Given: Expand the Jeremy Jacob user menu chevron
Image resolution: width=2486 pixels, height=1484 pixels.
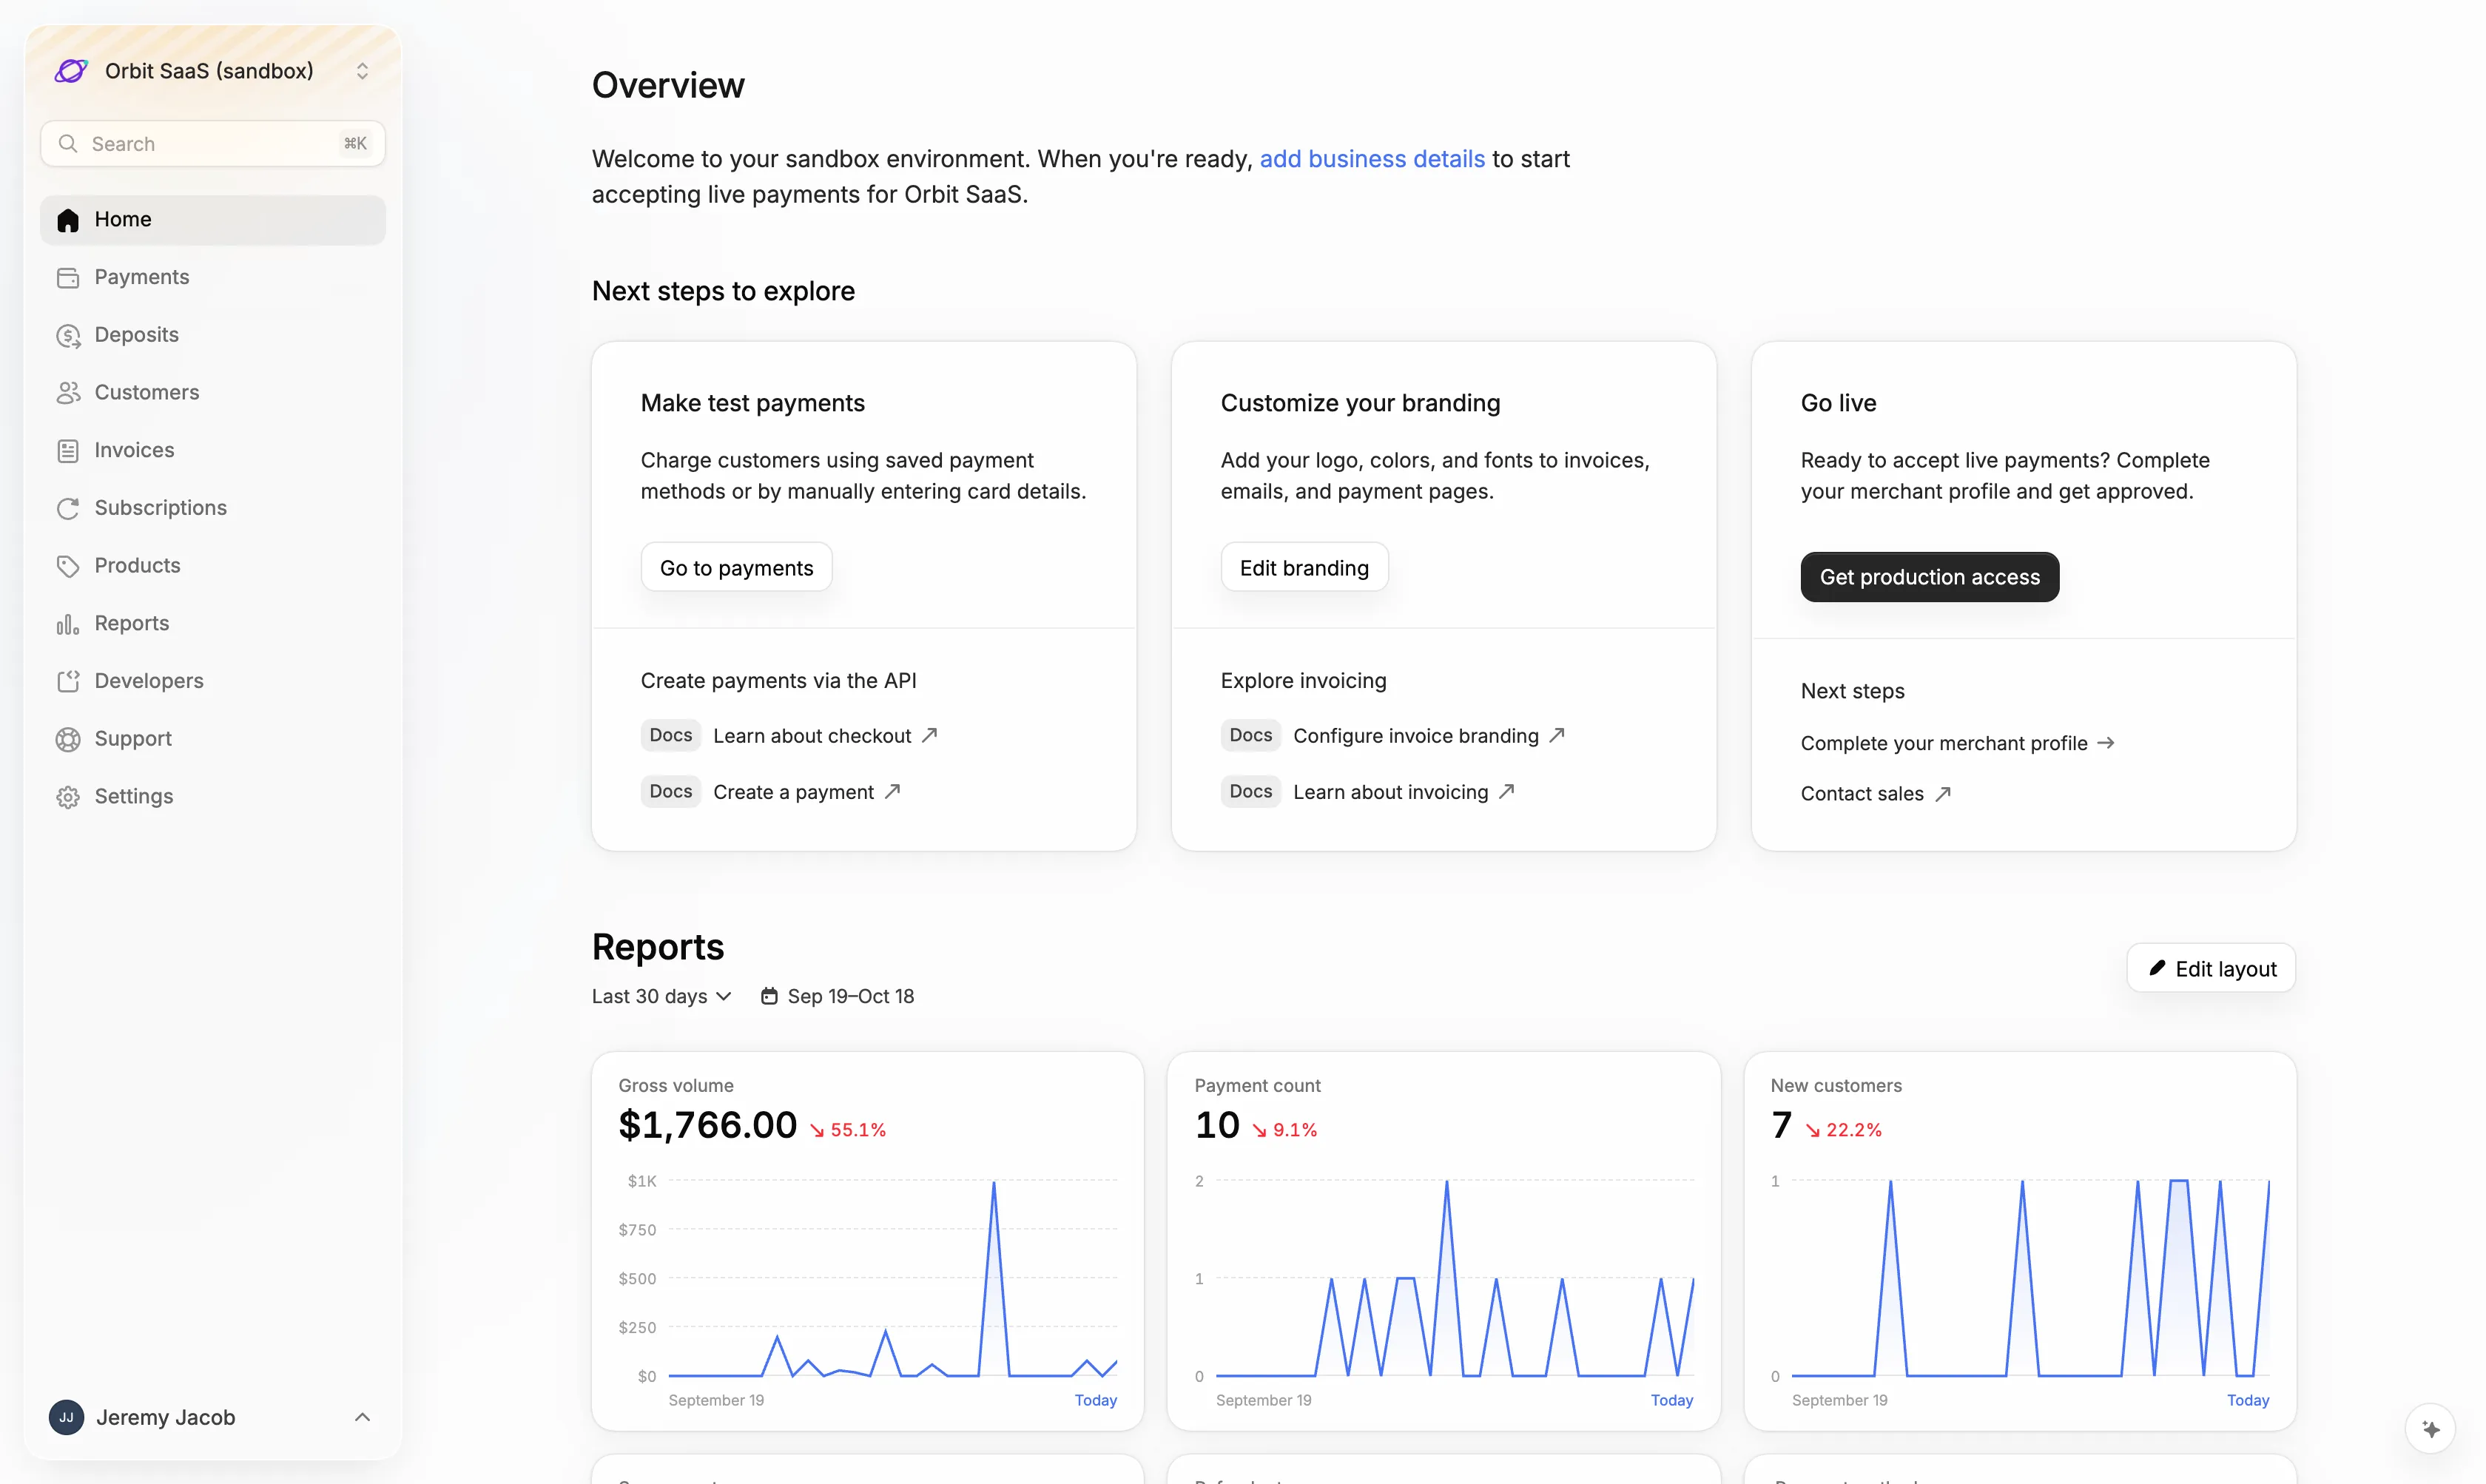Looking at the screenshot, I should pos(362,1417).
